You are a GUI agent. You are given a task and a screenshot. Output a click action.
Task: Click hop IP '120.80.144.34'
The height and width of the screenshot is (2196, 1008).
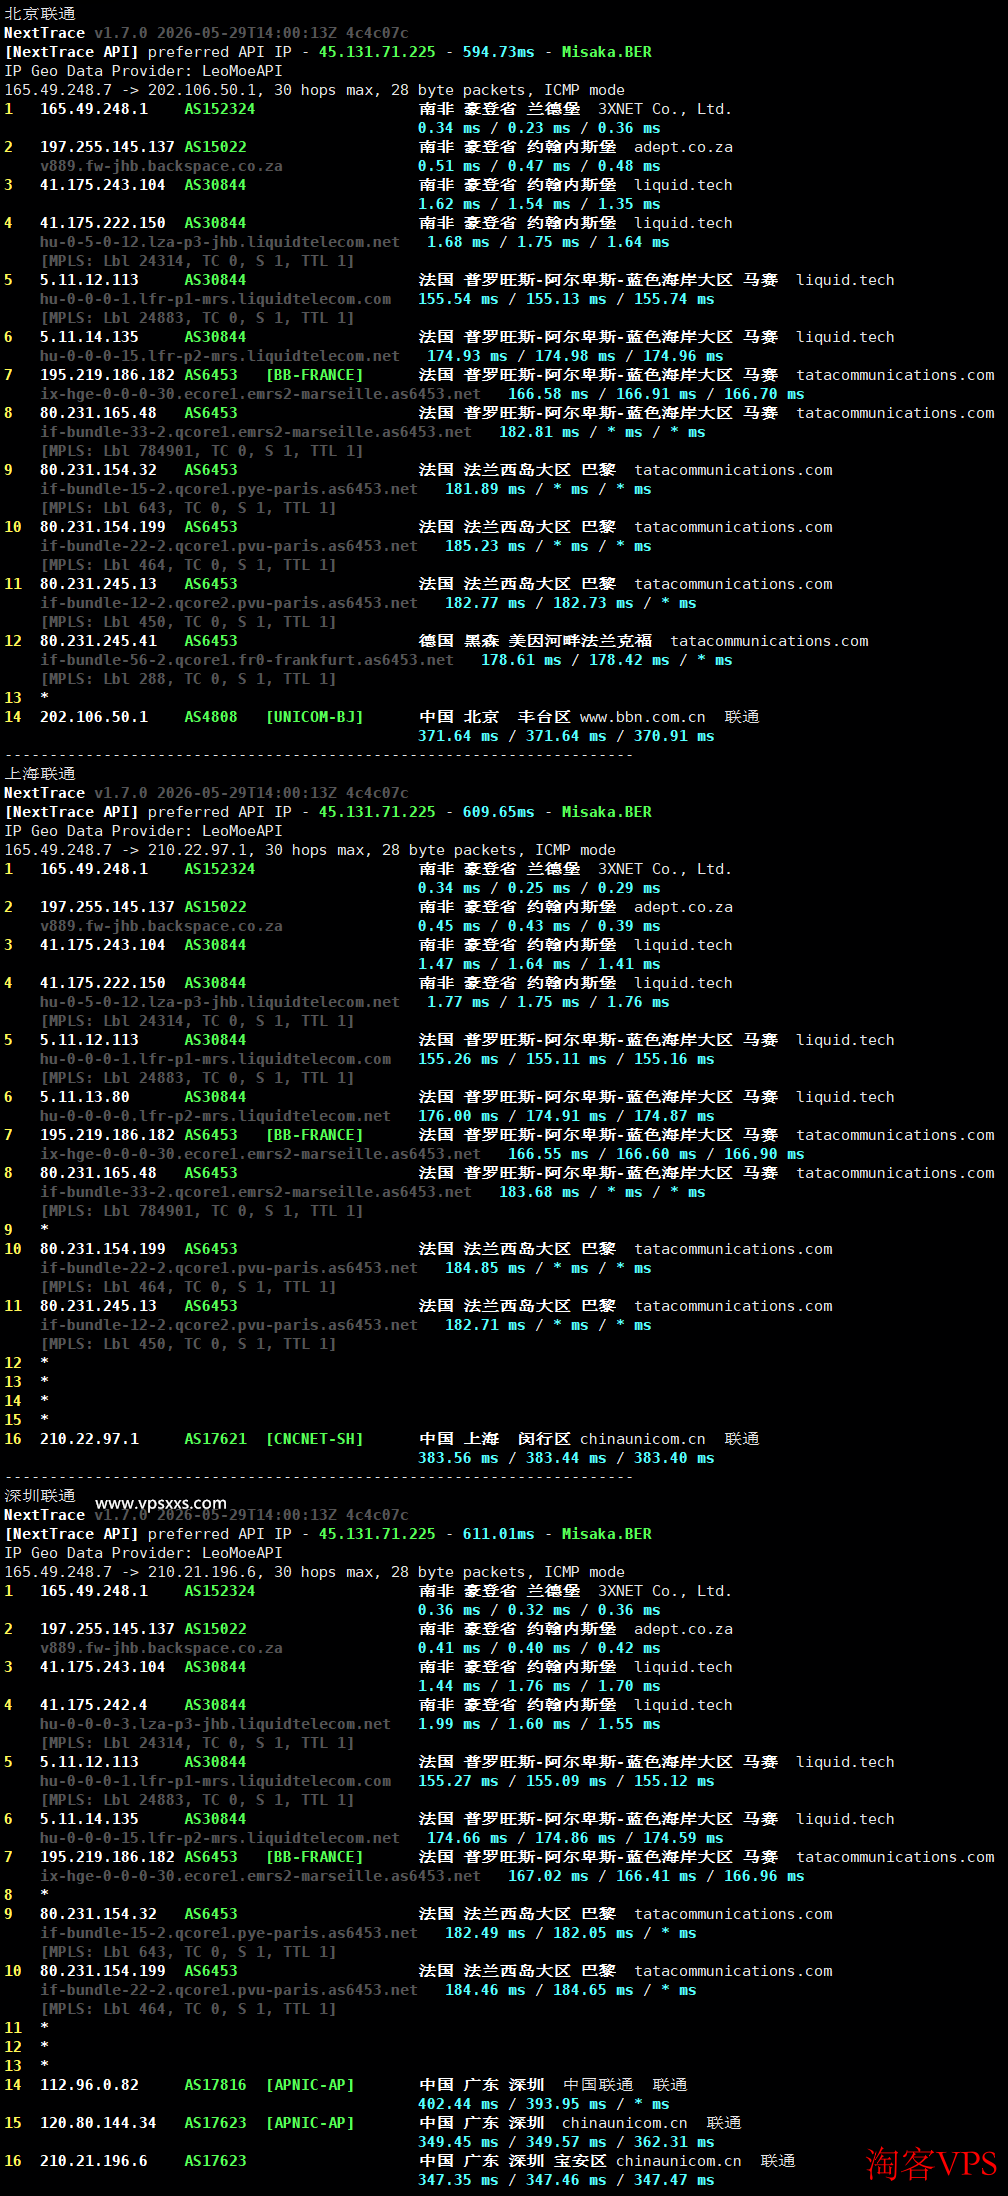[x=98, y=2123]
